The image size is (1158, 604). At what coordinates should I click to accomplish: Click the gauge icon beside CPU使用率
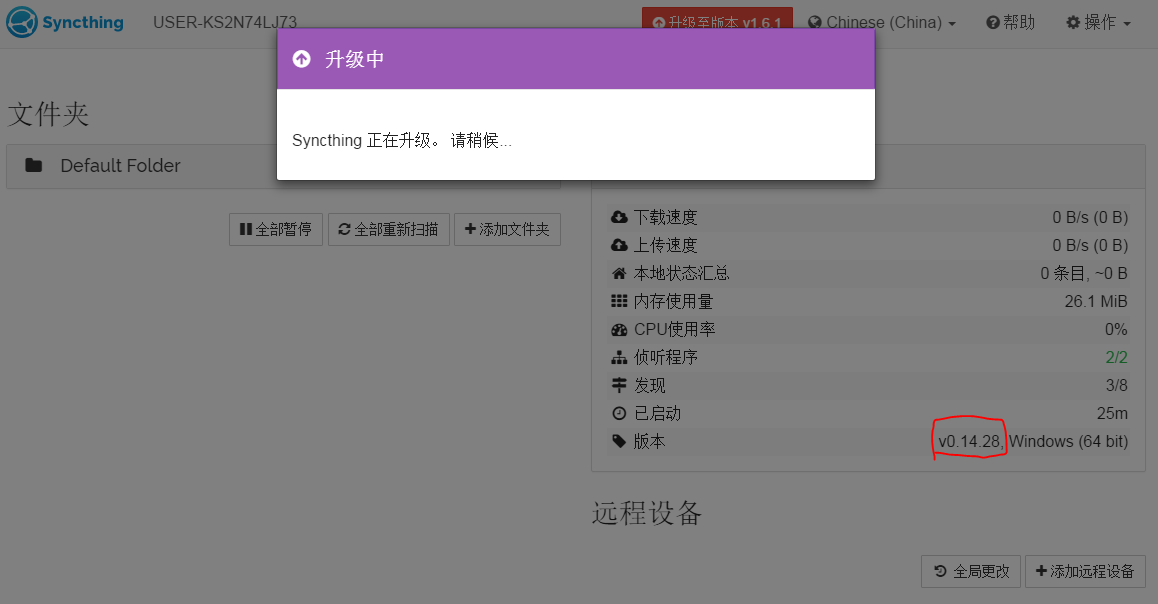(x=619, y=329)
